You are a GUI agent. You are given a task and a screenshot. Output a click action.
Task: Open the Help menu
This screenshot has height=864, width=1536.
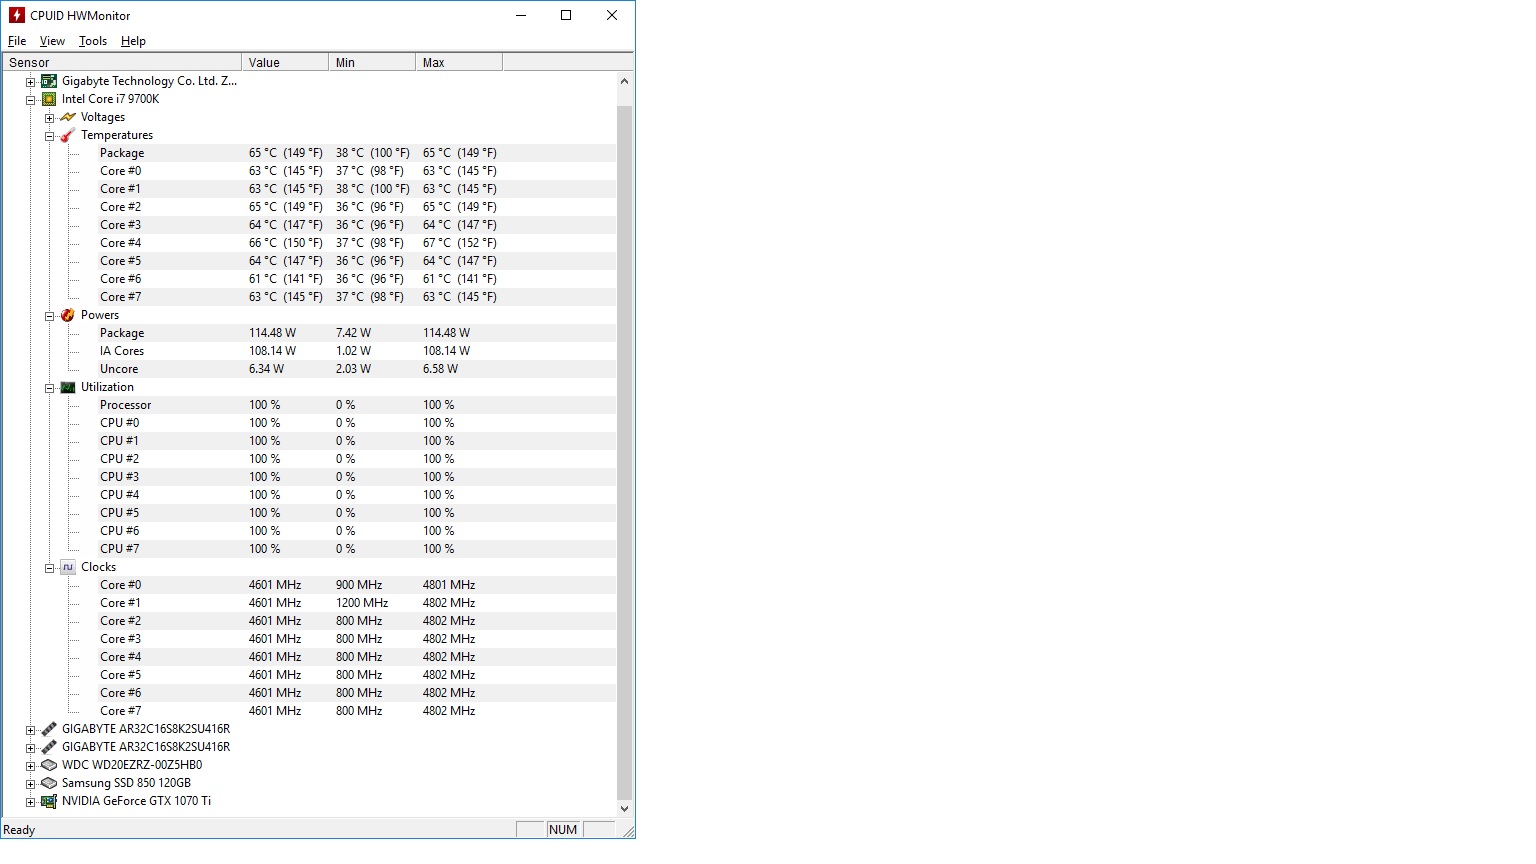(x=133, y=41)
